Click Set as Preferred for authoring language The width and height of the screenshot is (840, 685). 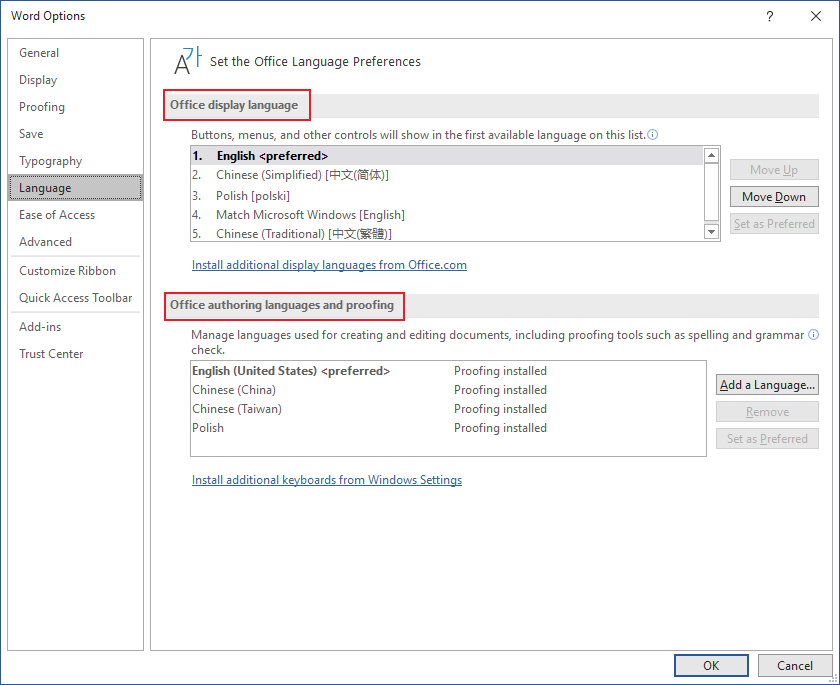pyautogui.click(x=767, y=439)
